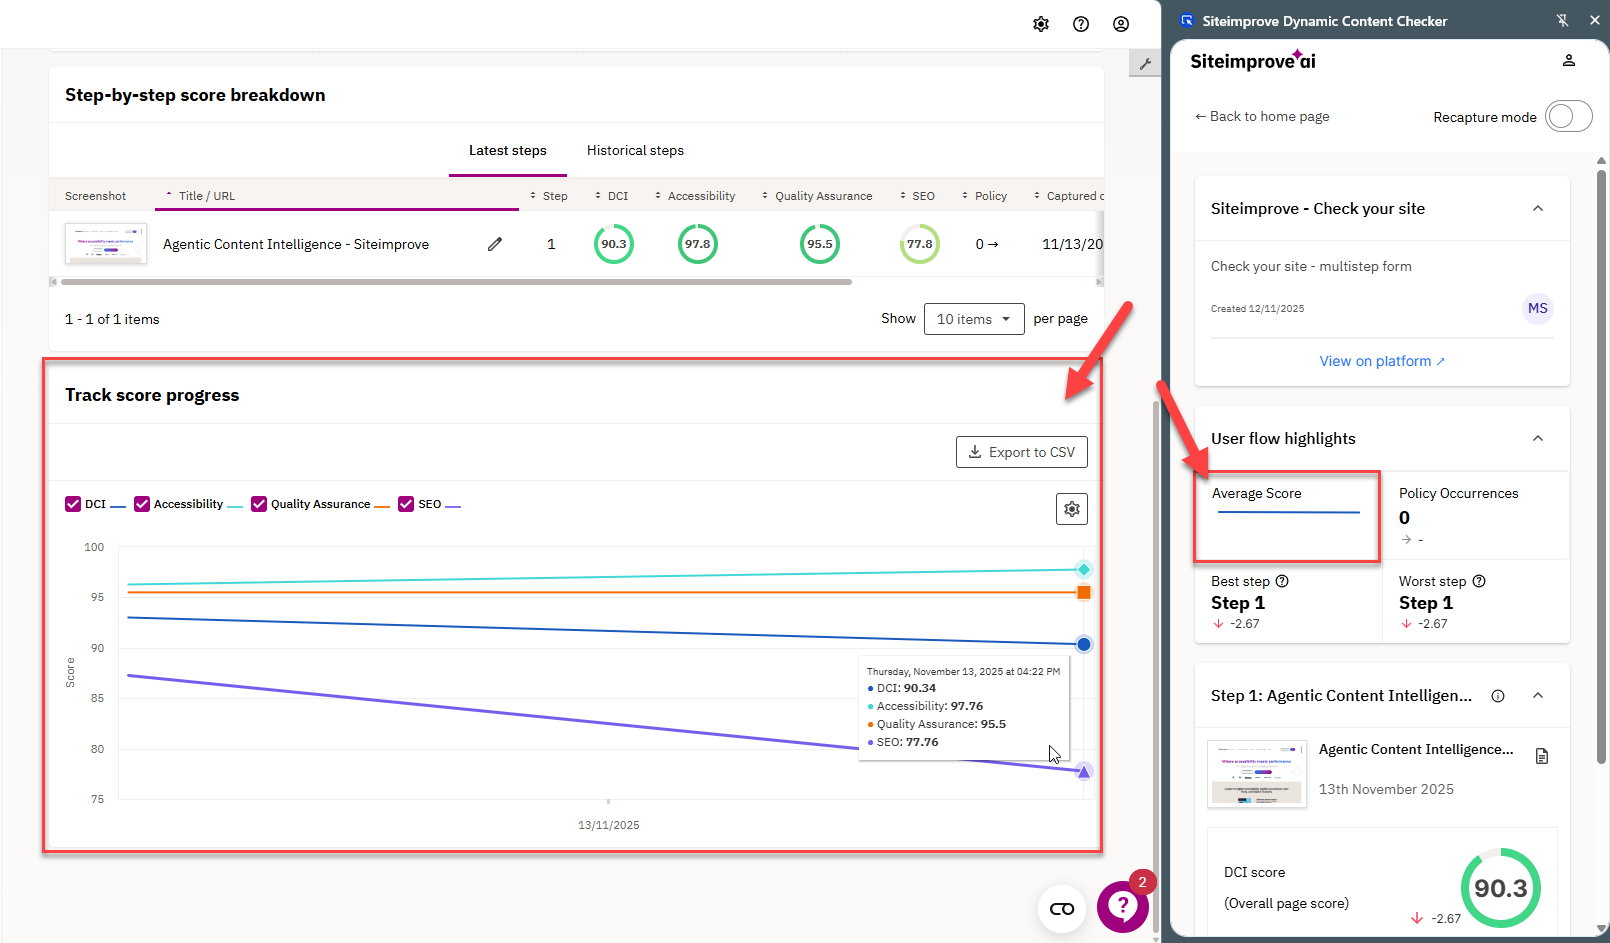Click the Policy Occurrences tile
This screenshot has width=1610, height=943.
(x=1476, y=516)
